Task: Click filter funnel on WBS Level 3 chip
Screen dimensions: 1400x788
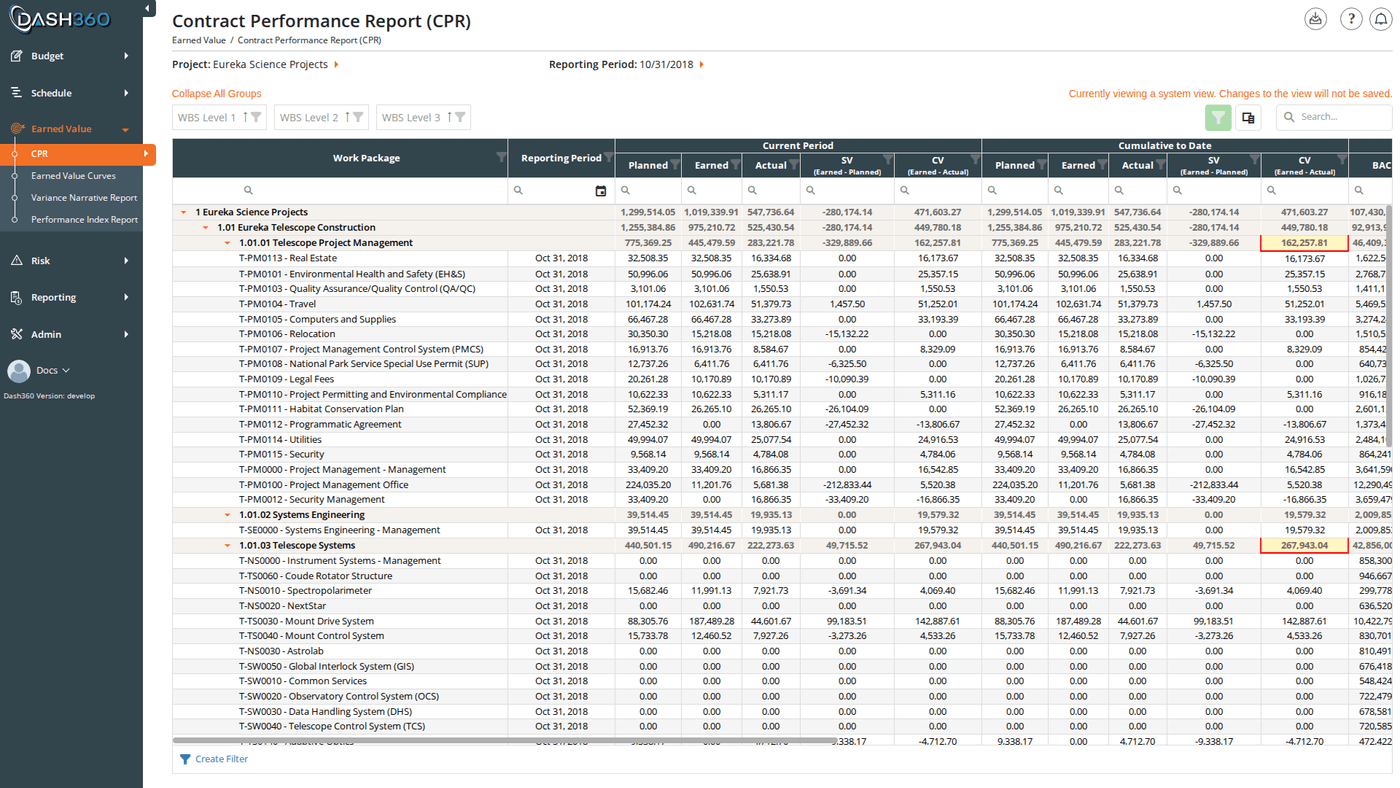Action: click(x=460, y=117)
